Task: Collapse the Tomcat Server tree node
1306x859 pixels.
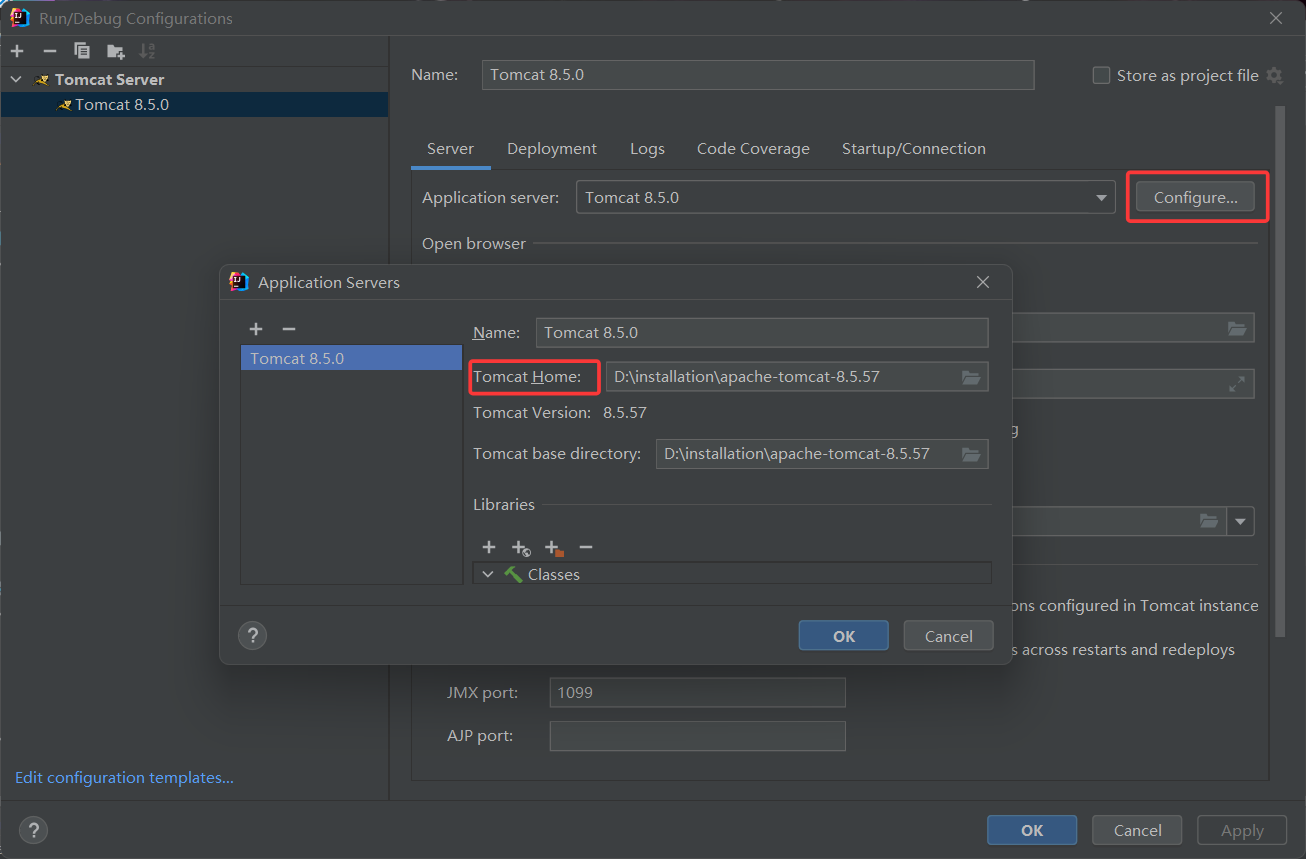Action: point(16,79)
